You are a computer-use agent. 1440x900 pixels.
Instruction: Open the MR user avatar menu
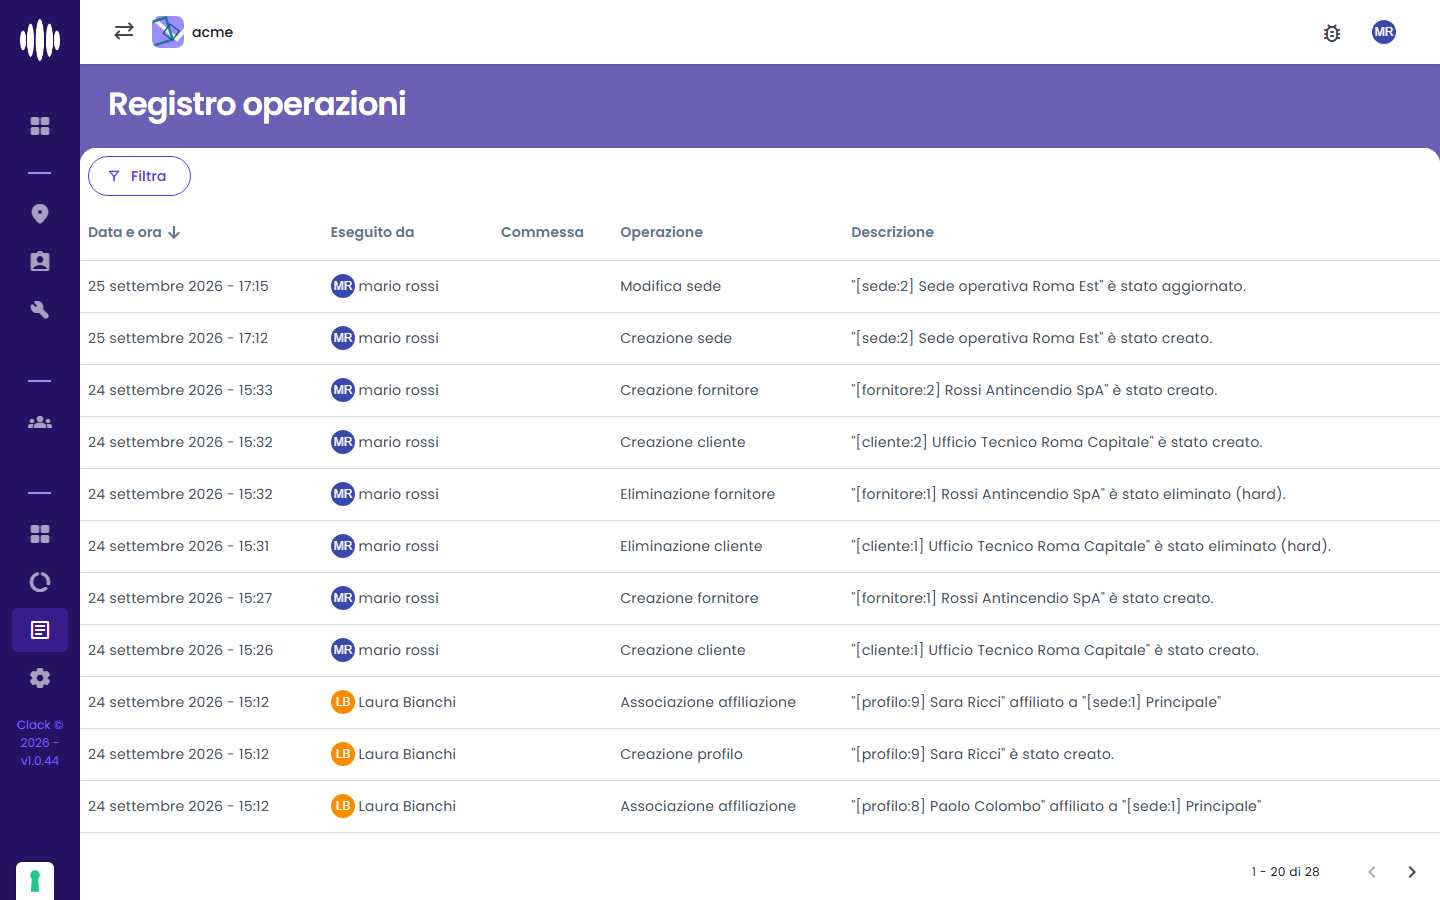[x=1384, y=32]
